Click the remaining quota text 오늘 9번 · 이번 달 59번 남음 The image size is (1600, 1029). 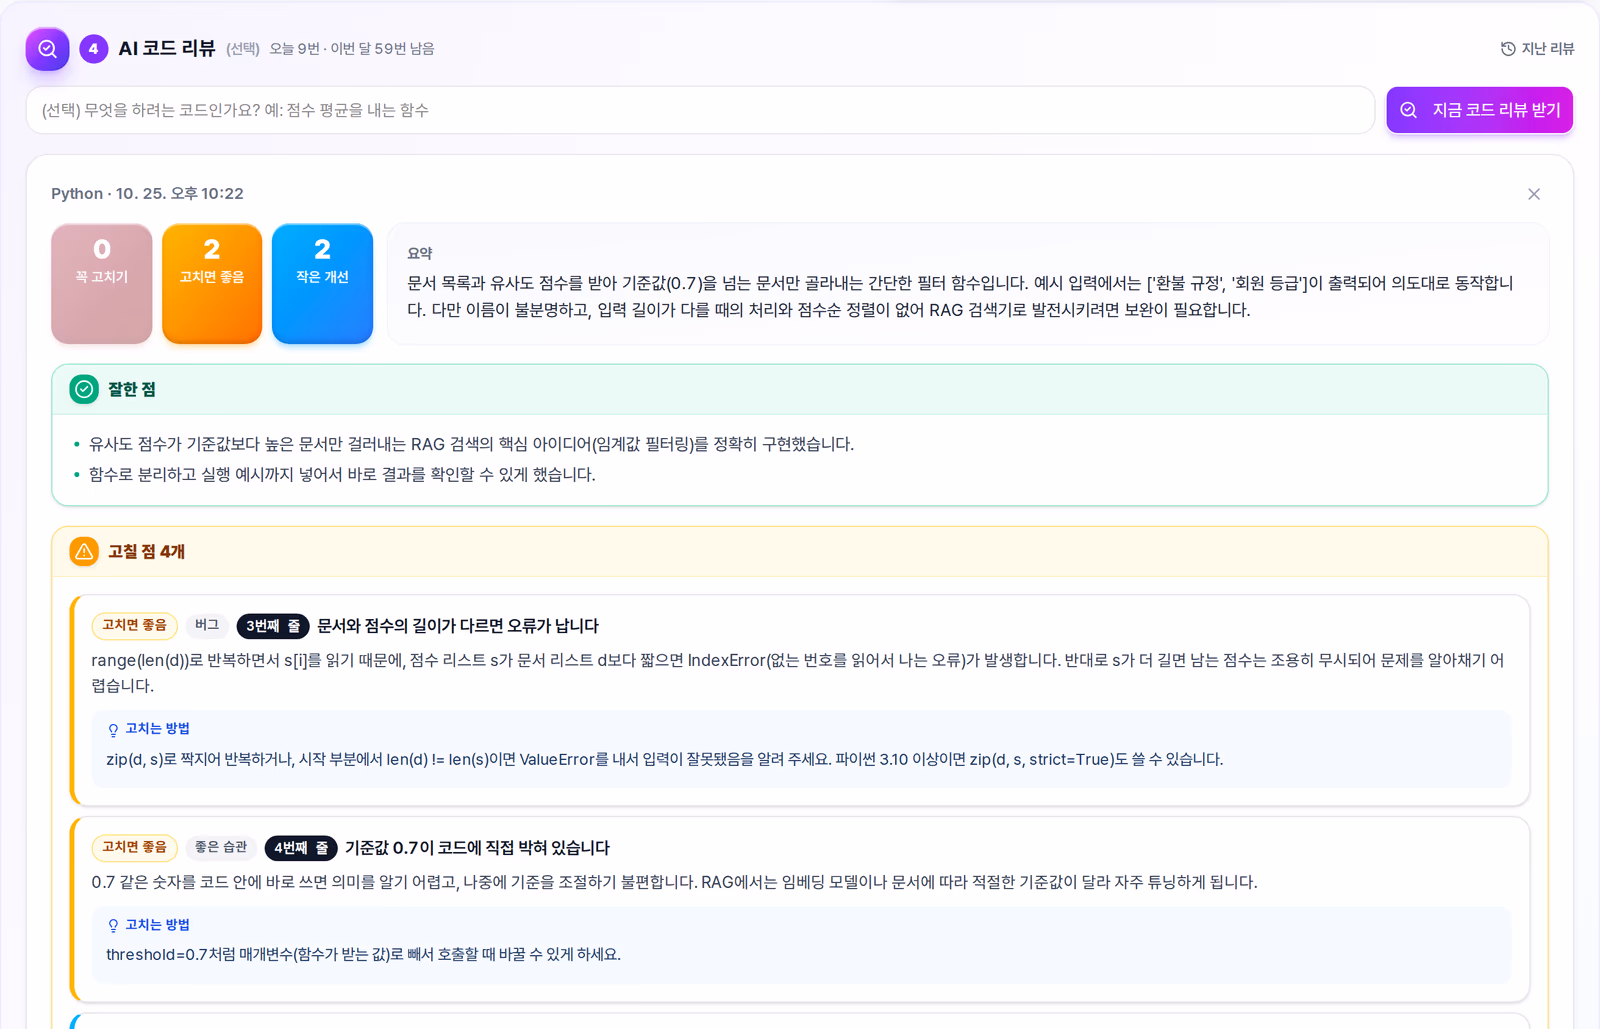(352, 49)
